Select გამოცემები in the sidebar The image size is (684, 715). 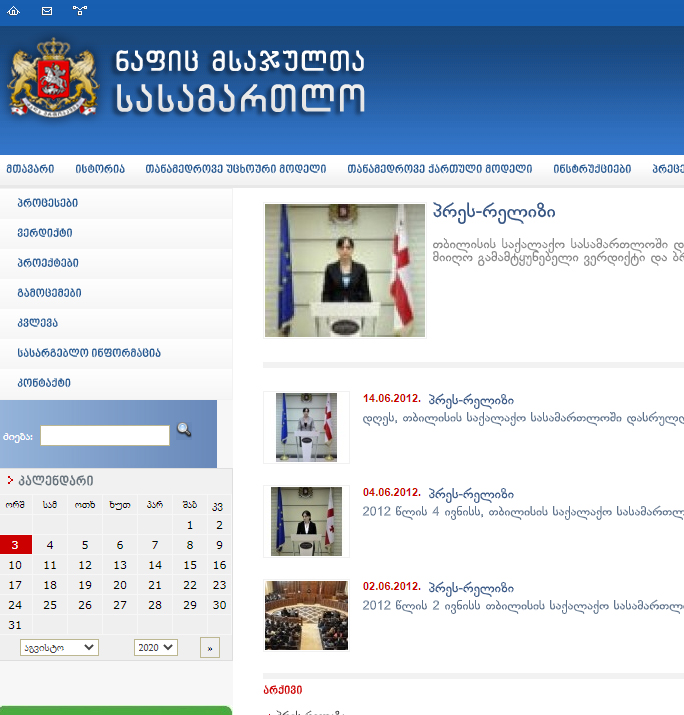(116, 293)
